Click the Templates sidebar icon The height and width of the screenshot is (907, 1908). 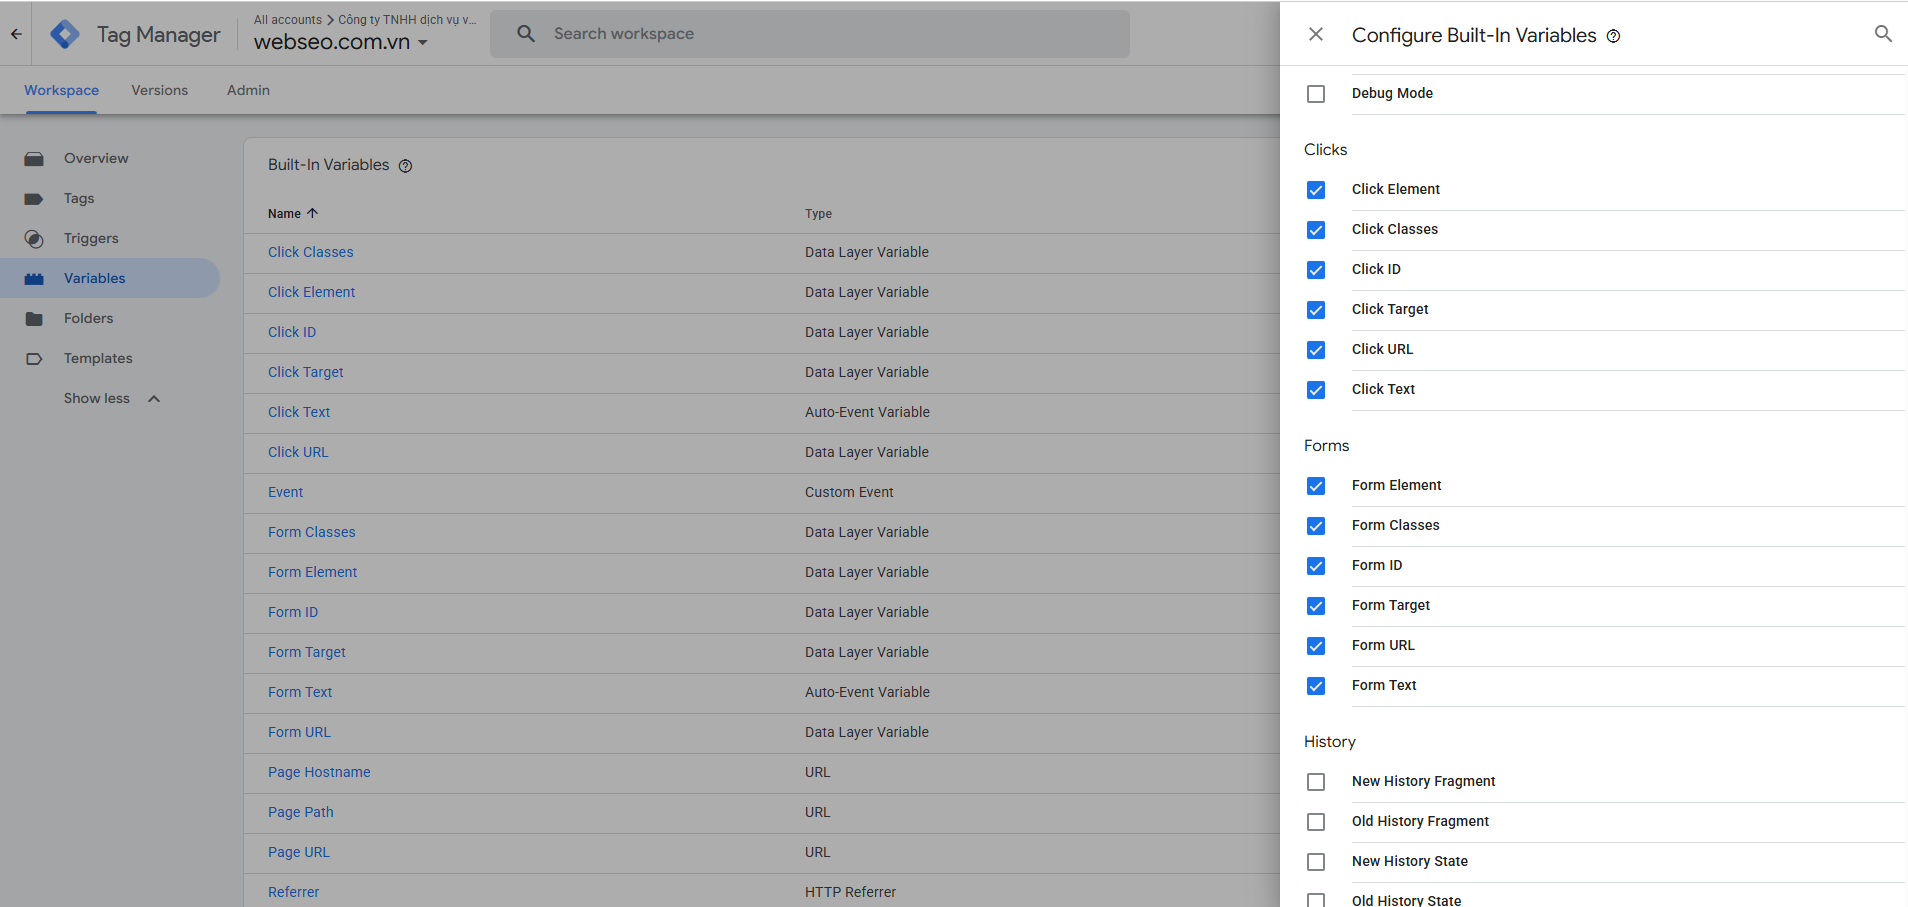click(34, 359)
